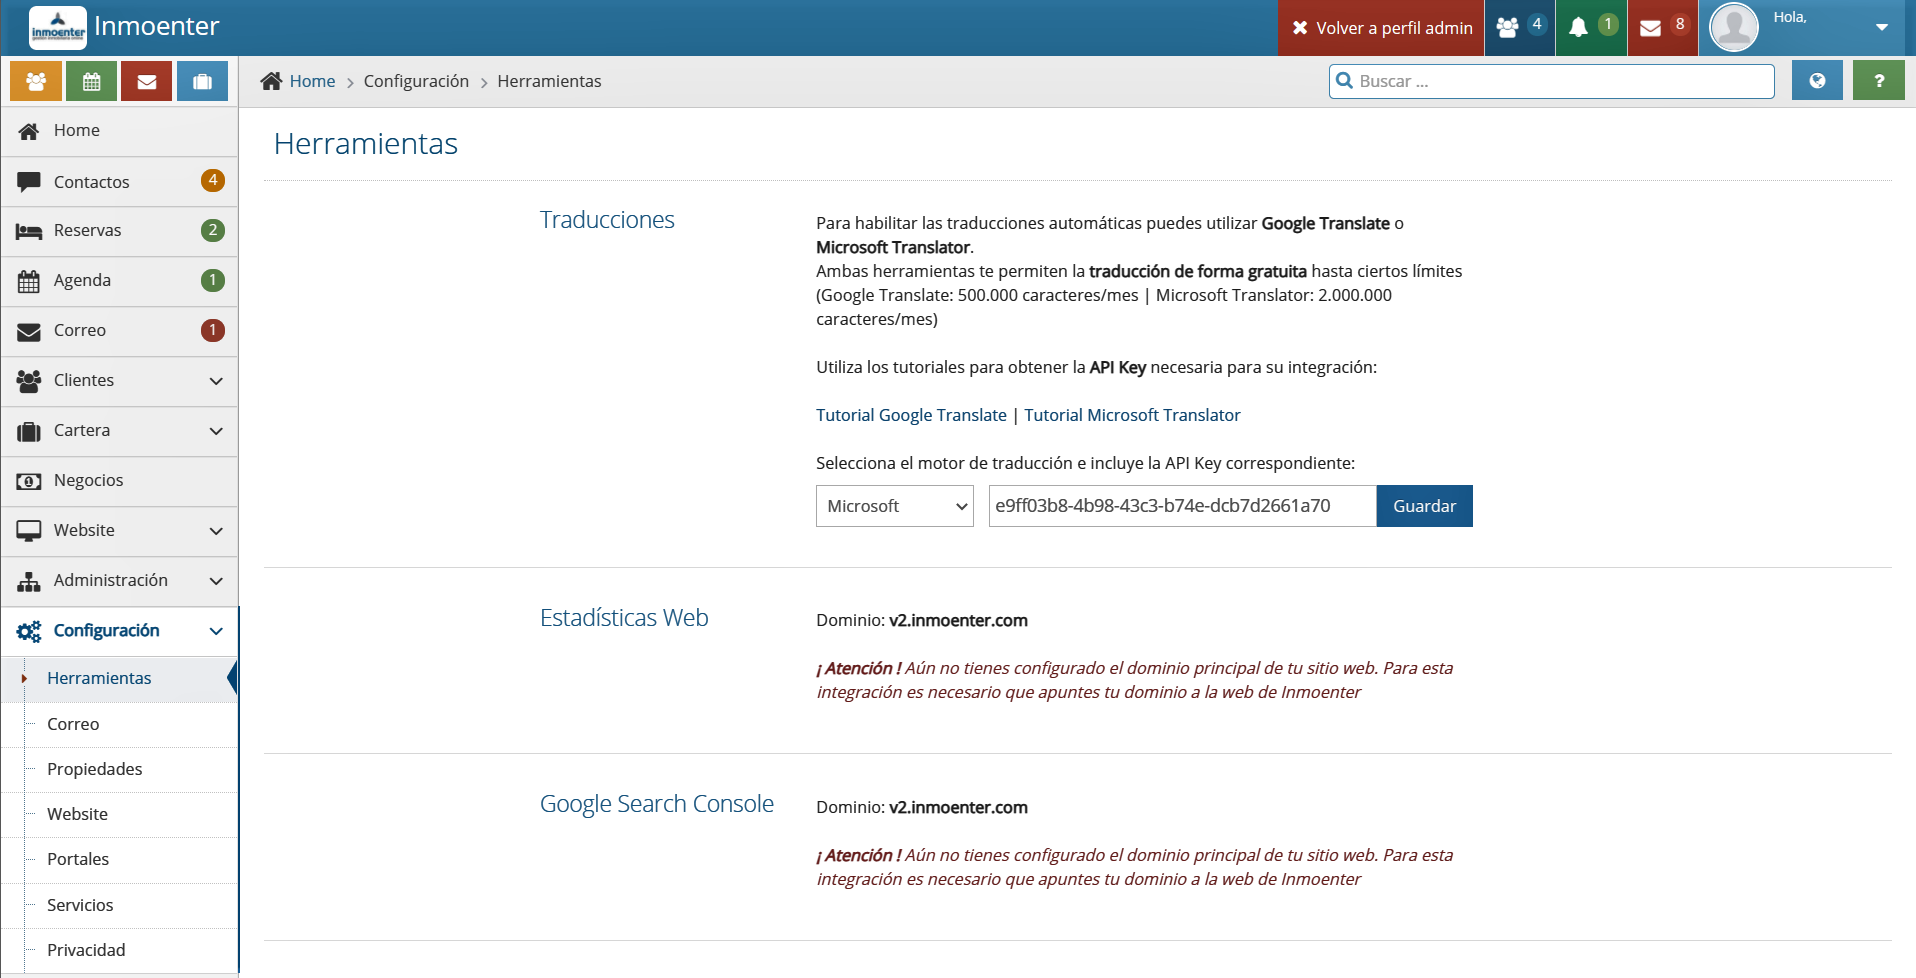Click the home icon in breadcrumb
The image size is (1916, 978).
271,81
